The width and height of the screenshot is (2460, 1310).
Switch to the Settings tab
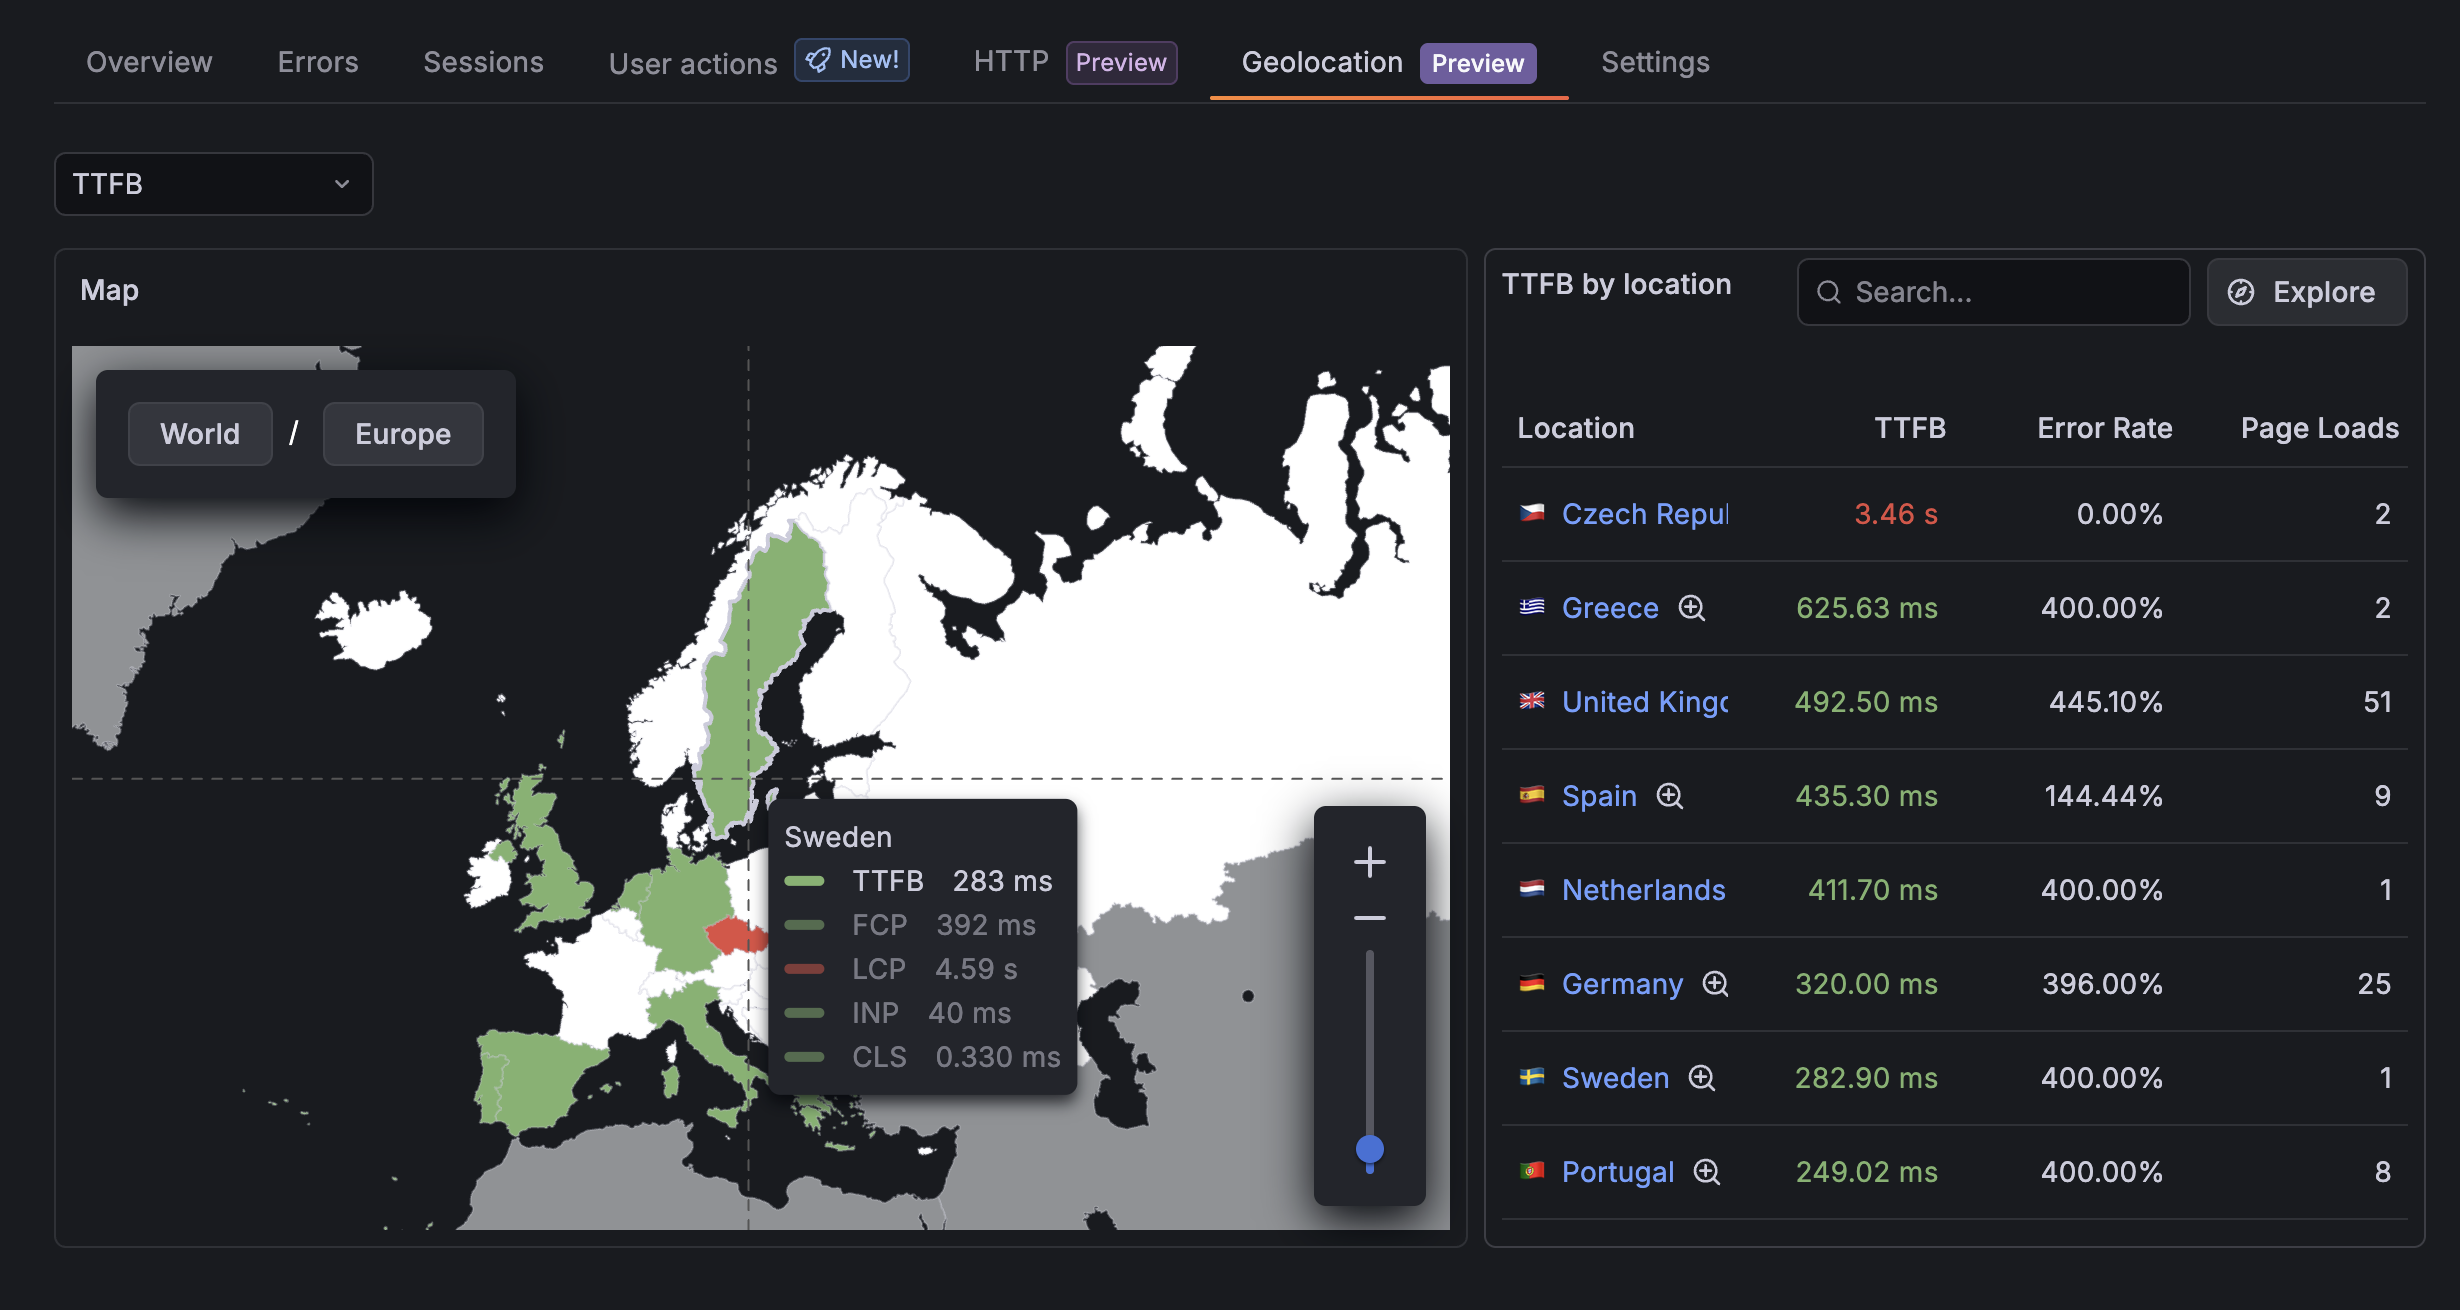(x=1655, y=62)
